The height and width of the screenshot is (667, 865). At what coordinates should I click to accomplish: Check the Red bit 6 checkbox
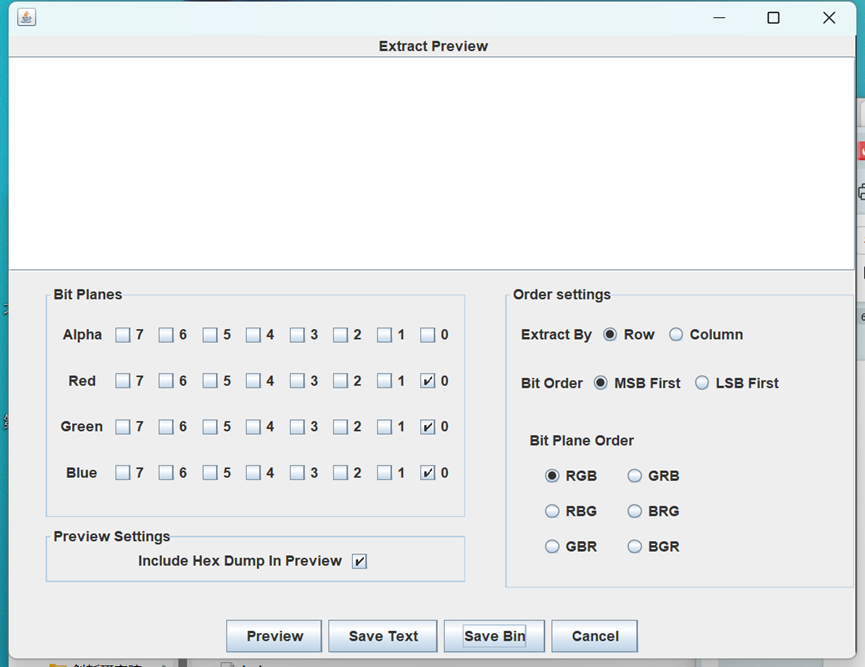pos(166,381)
